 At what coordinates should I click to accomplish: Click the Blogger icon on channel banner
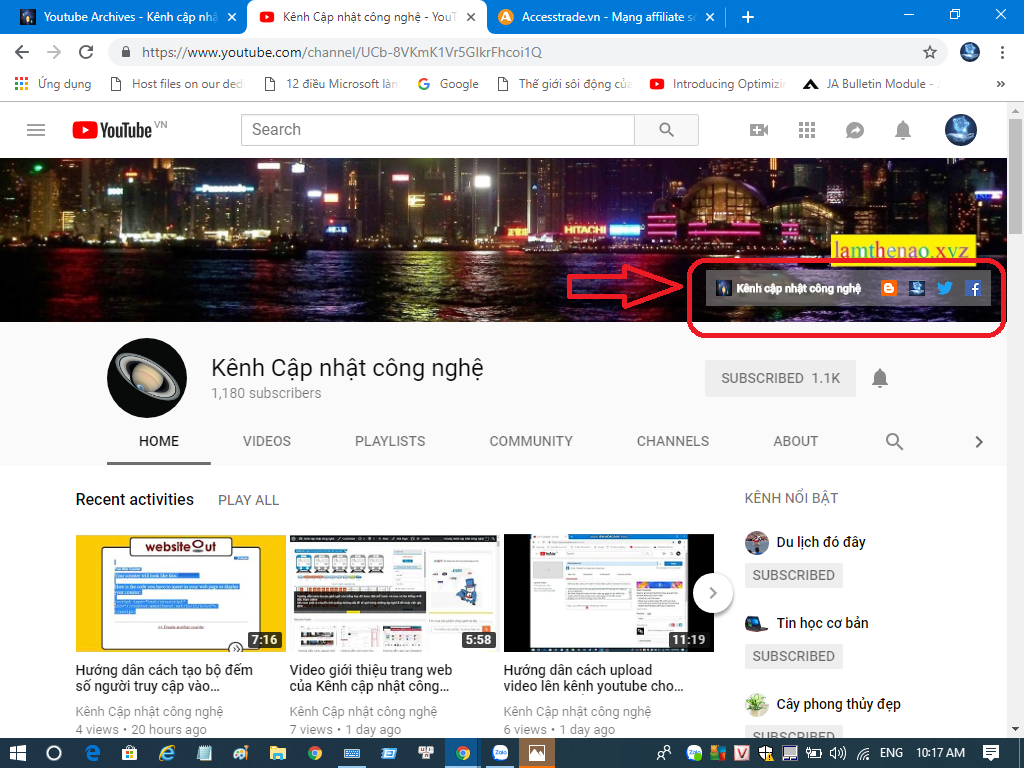(889, 288)
